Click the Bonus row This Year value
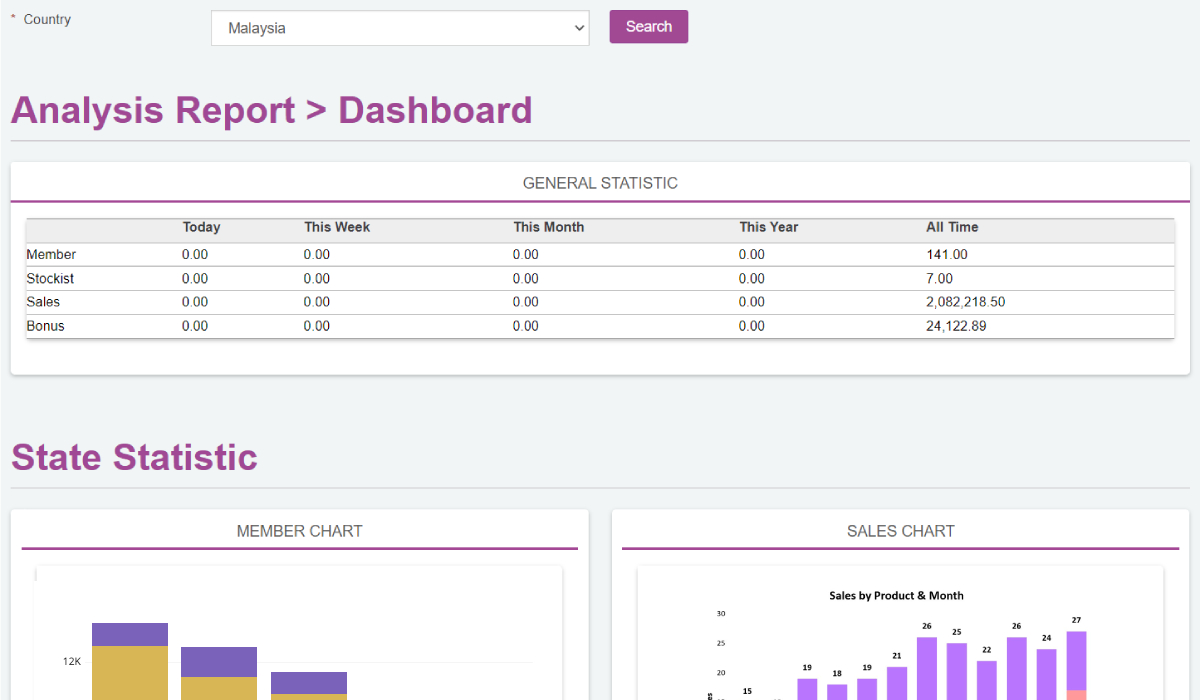The width and height of the screenshot is (1200, 700). point(752,326)
